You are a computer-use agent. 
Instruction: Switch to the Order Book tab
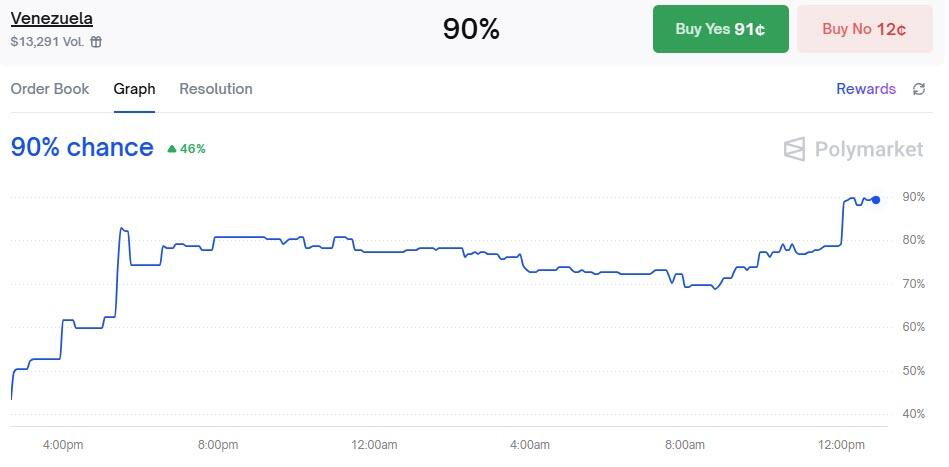point(50,89)
